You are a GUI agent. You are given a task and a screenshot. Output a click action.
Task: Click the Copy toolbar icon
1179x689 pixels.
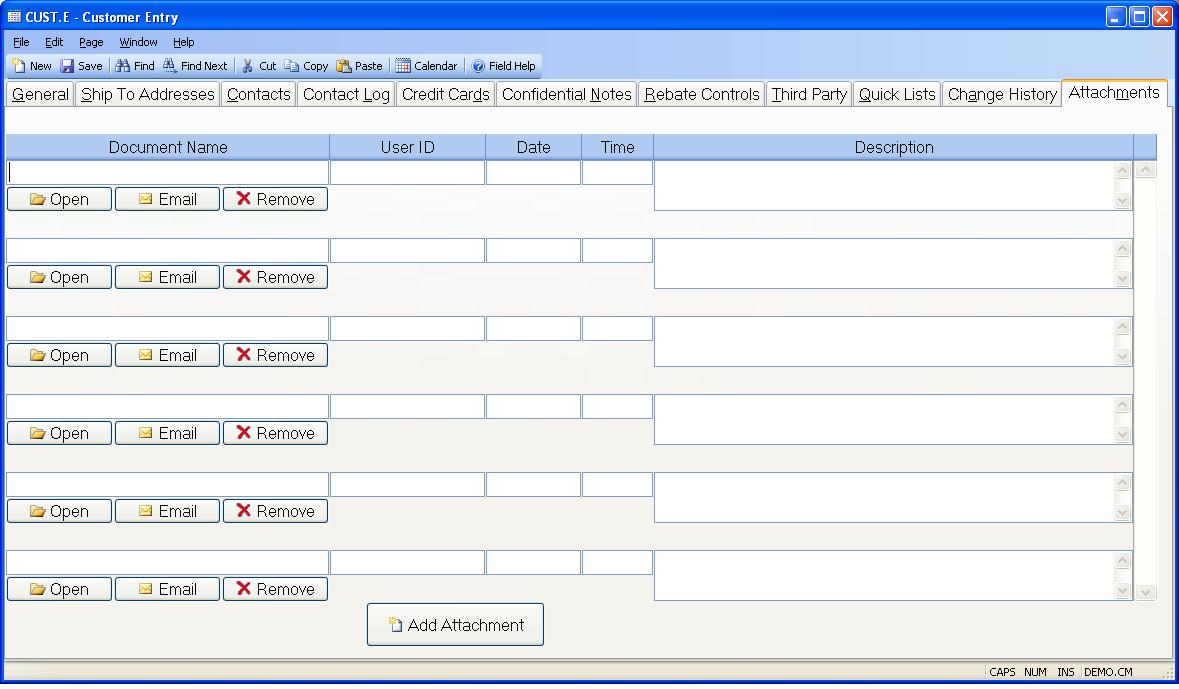coord(292,66)
